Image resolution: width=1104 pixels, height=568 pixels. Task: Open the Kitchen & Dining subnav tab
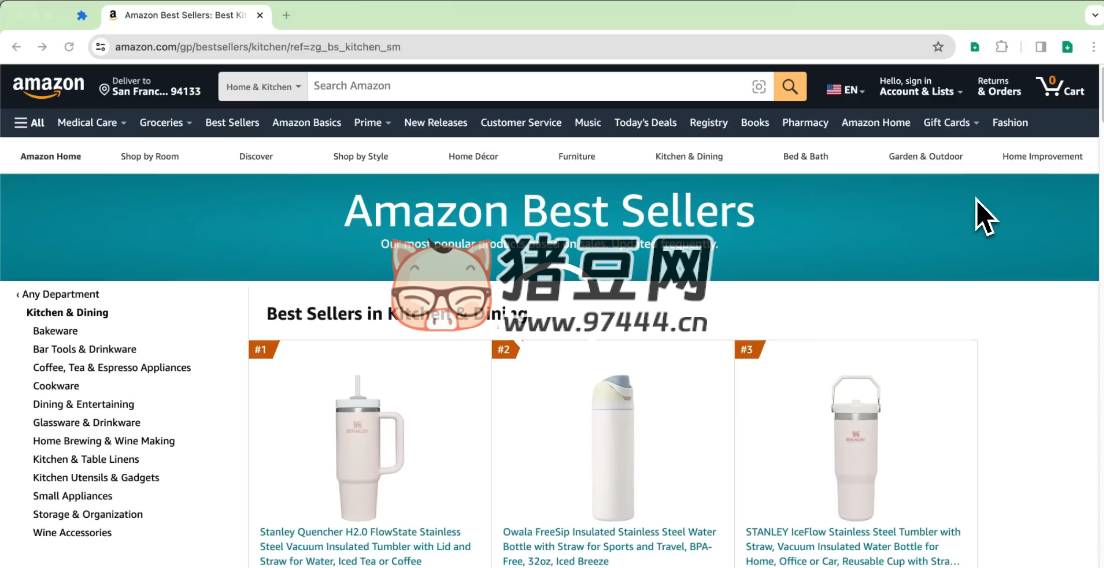[689, 156]
